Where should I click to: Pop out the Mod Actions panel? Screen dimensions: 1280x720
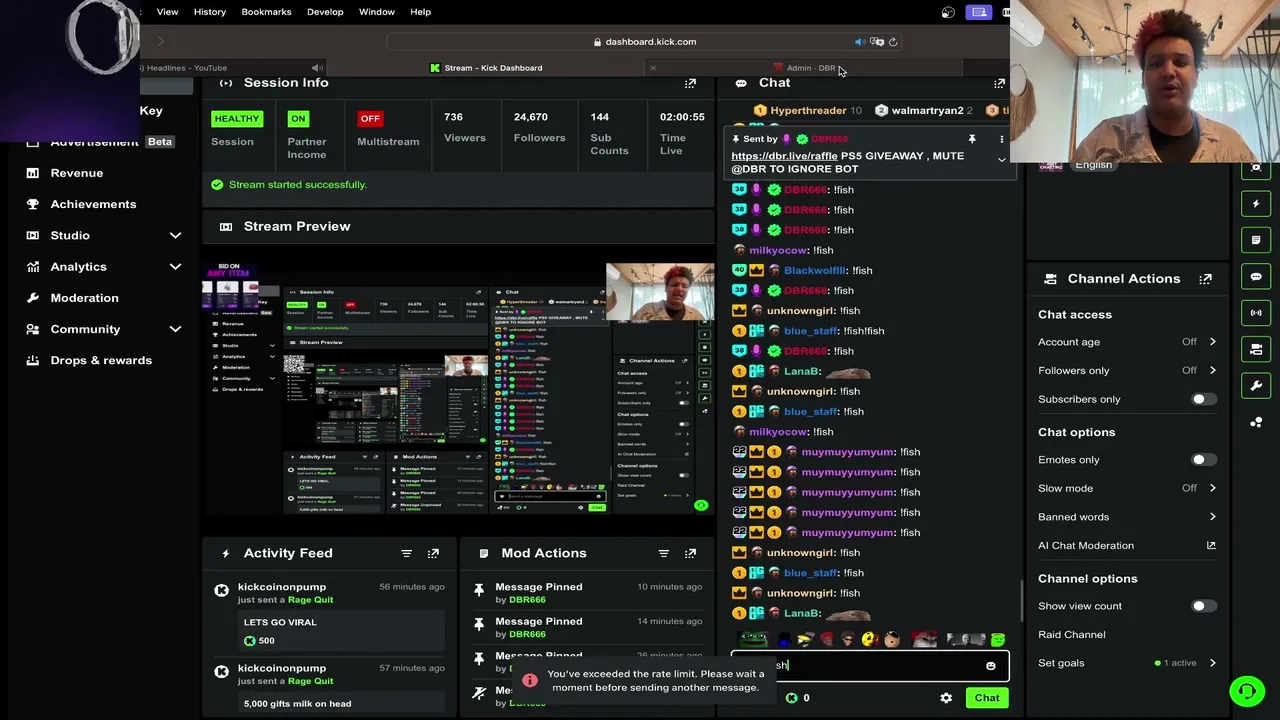(x=690, y=553)
